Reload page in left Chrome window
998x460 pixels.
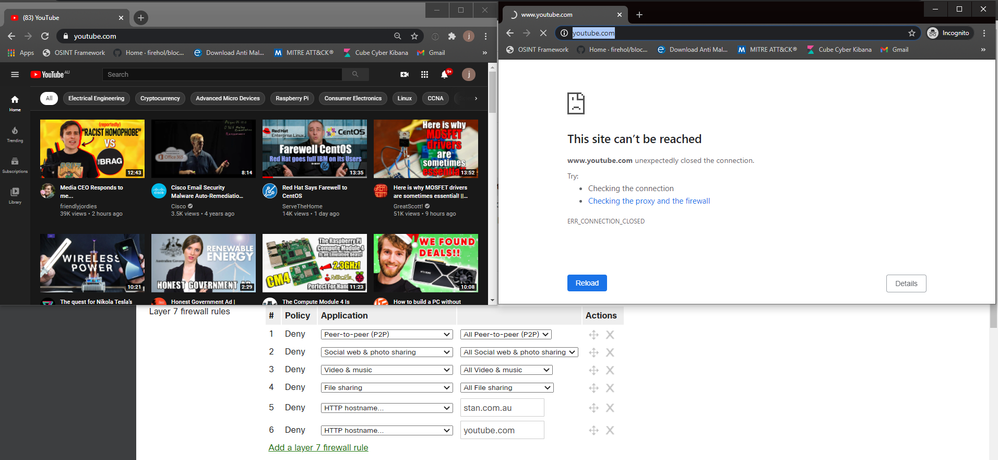coord(45,36)
